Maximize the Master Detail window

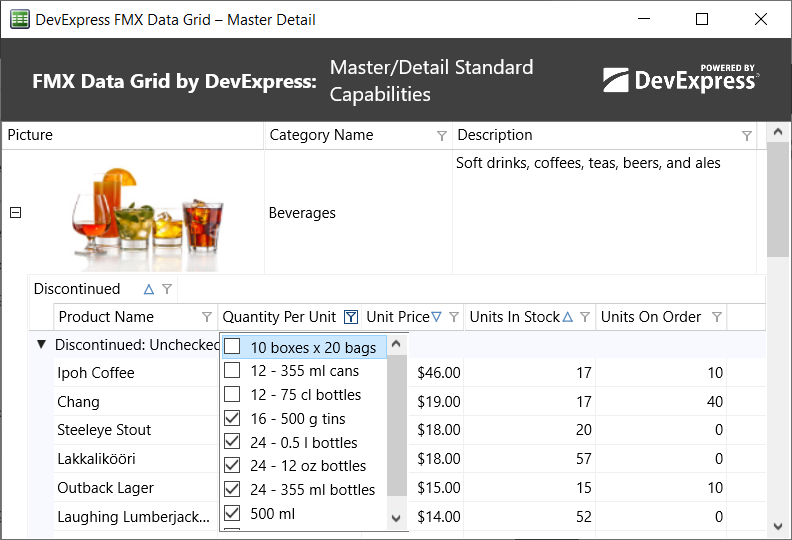(x=702, y=19)
